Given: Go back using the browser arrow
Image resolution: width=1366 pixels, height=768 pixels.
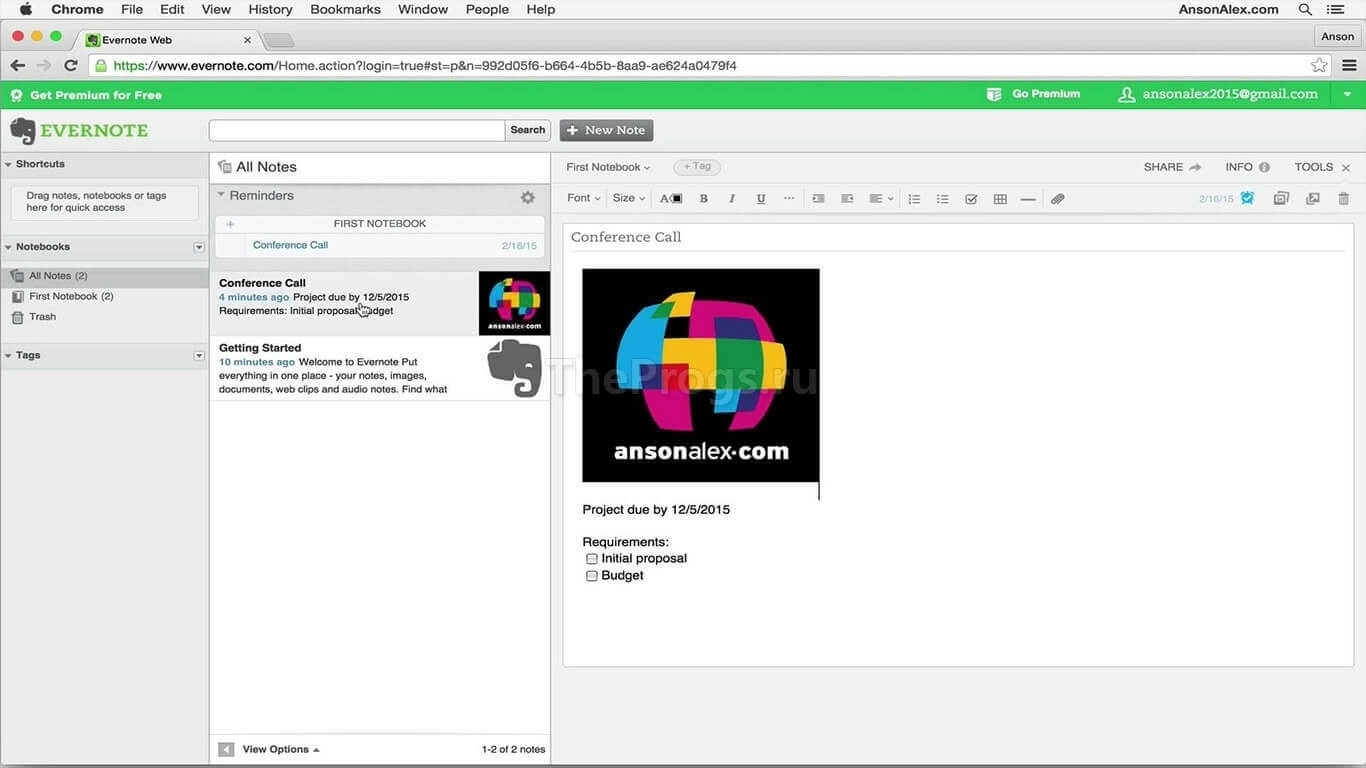Looking at the screenshot, I should (x=17, y=65).
